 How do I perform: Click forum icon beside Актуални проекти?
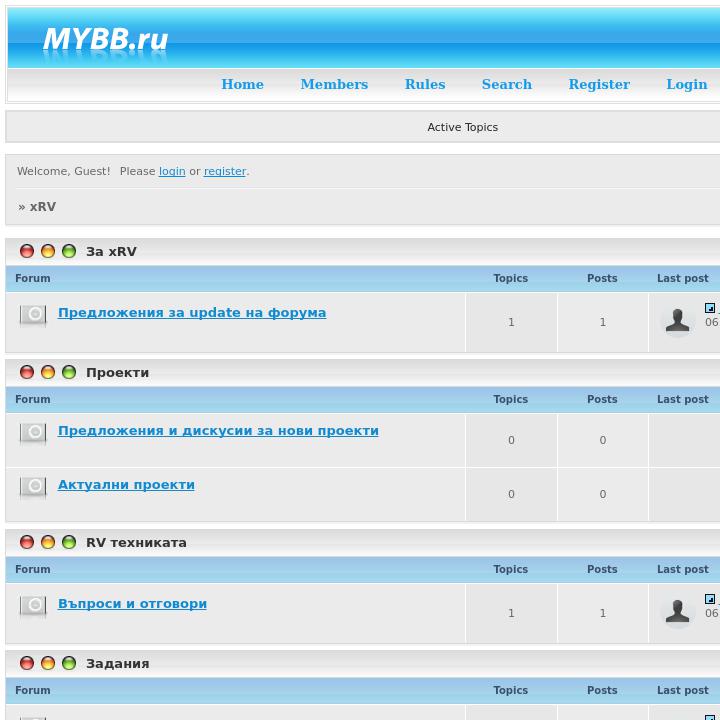[x=33, y=487]
